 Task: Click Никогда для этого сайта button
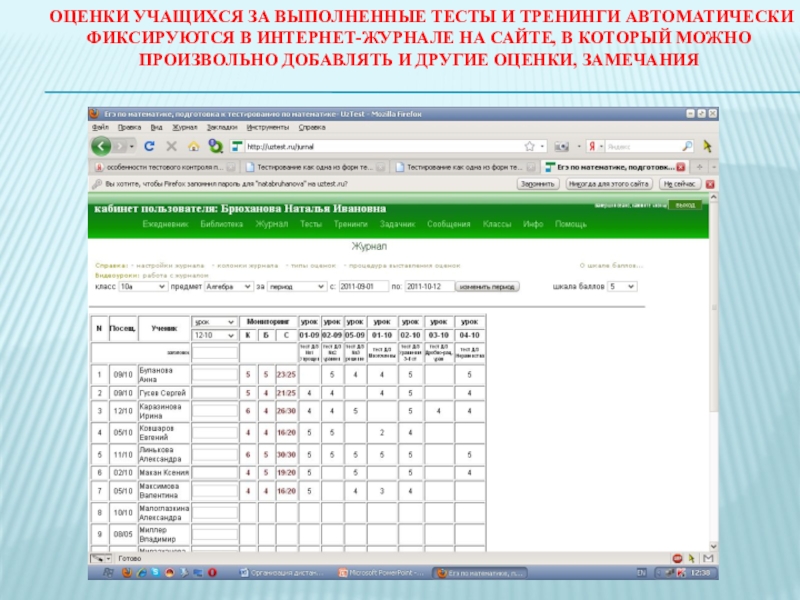point(609,184)
